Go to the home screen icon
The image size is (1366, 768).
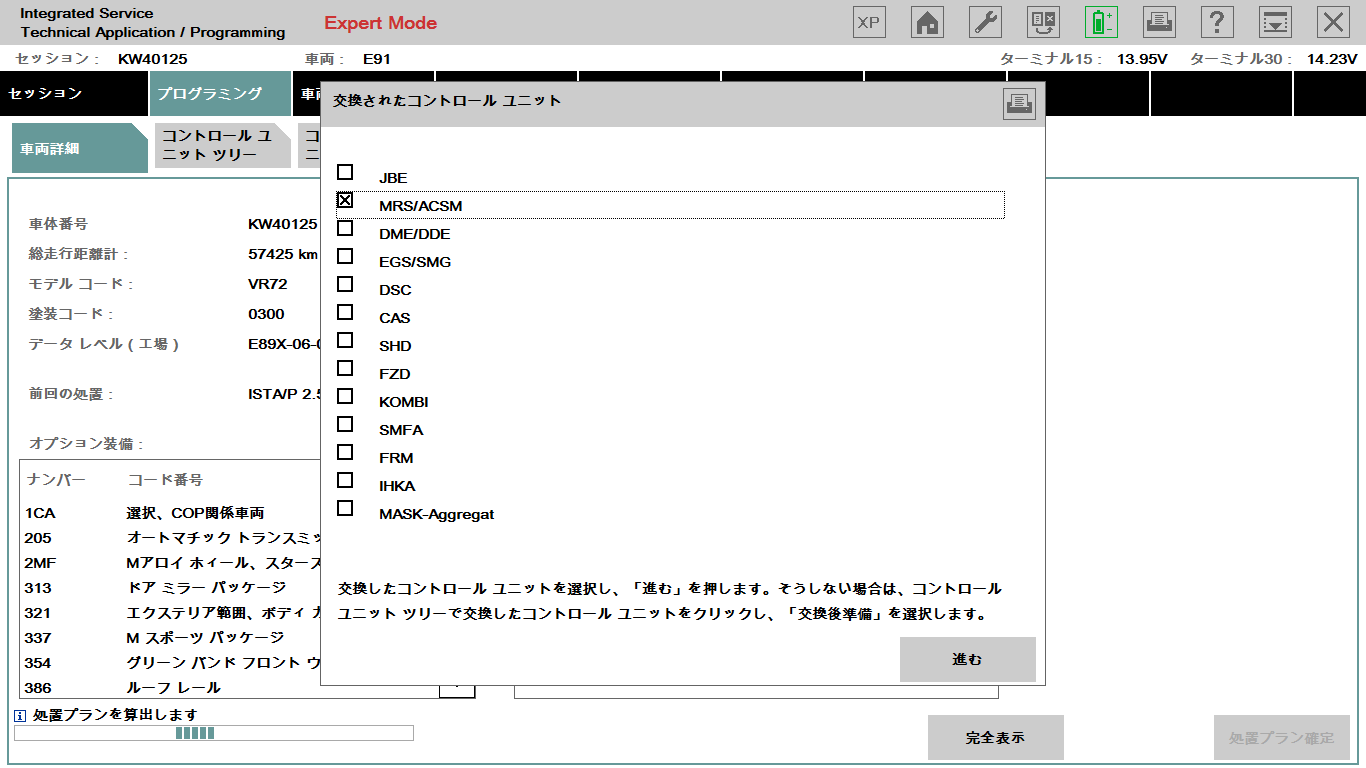click(x=927, y=22)
